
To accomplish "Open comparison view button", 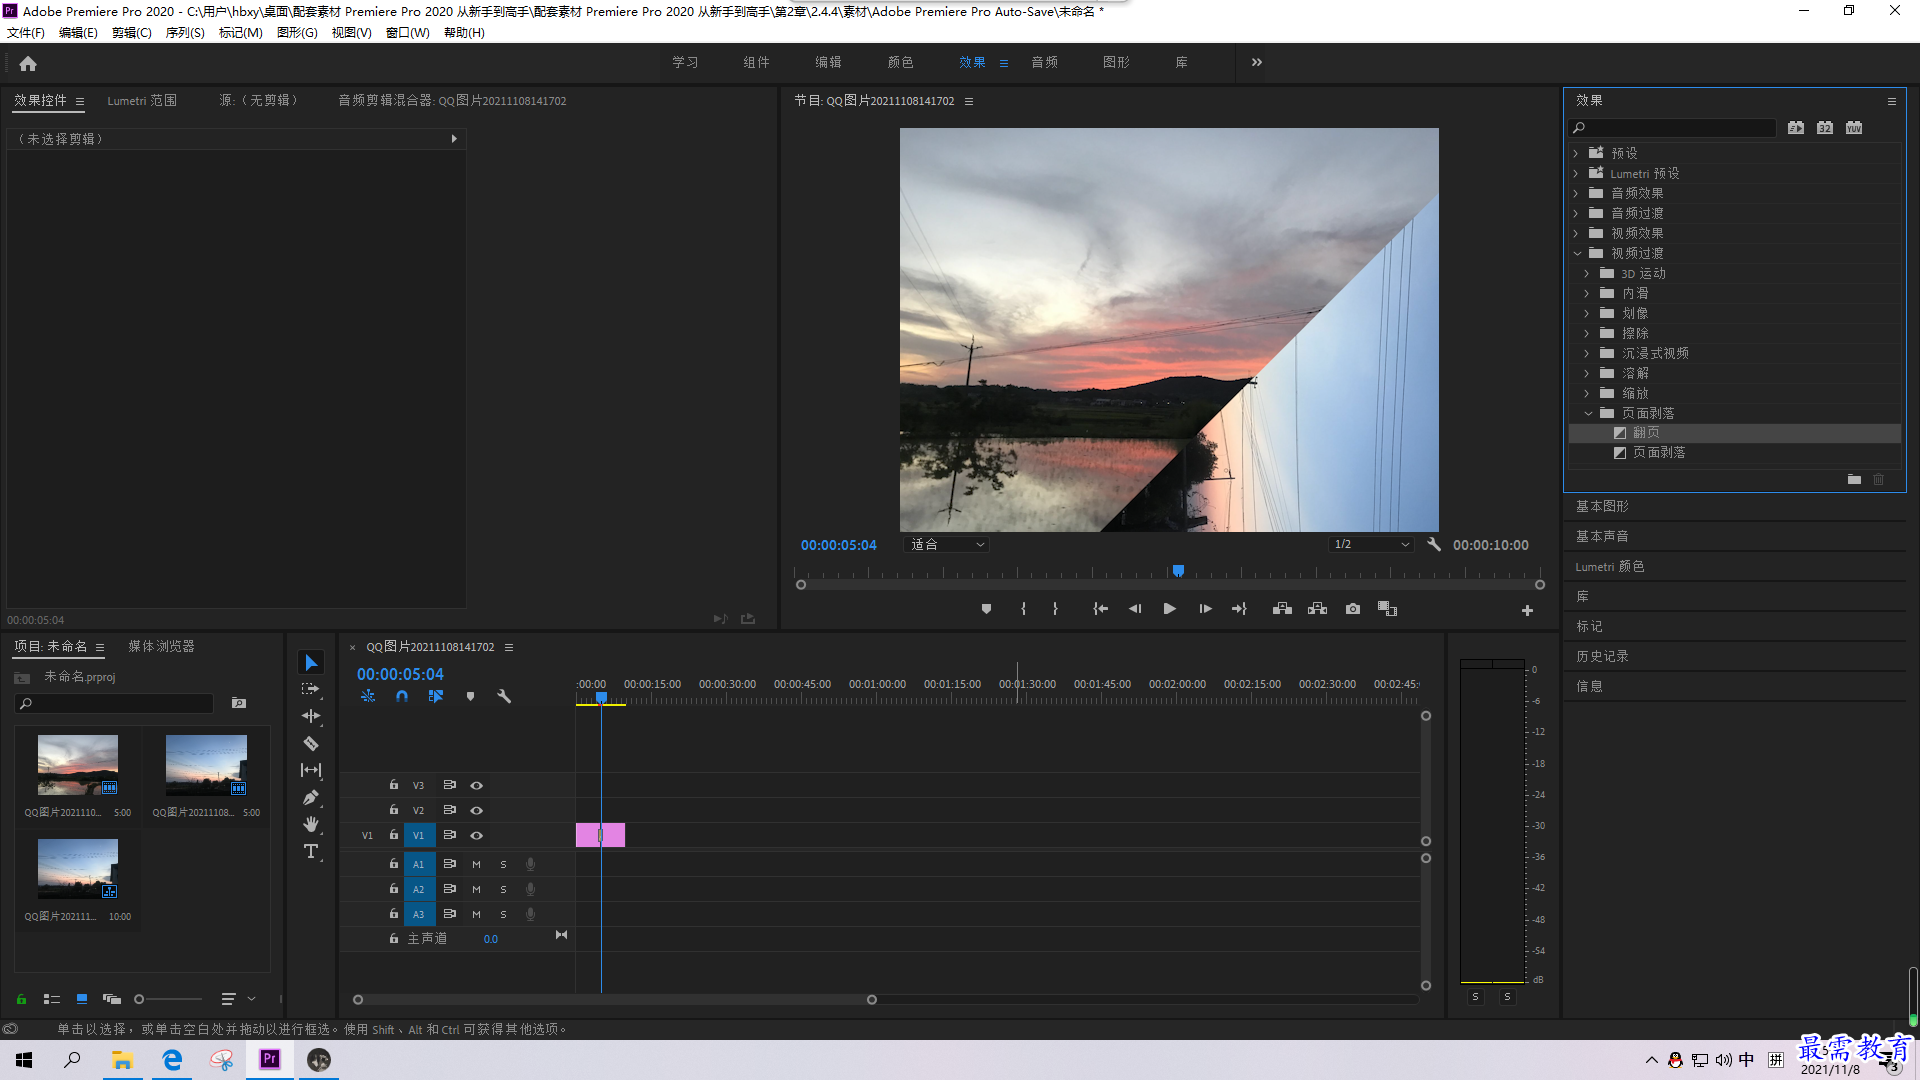I will 1387,609.
